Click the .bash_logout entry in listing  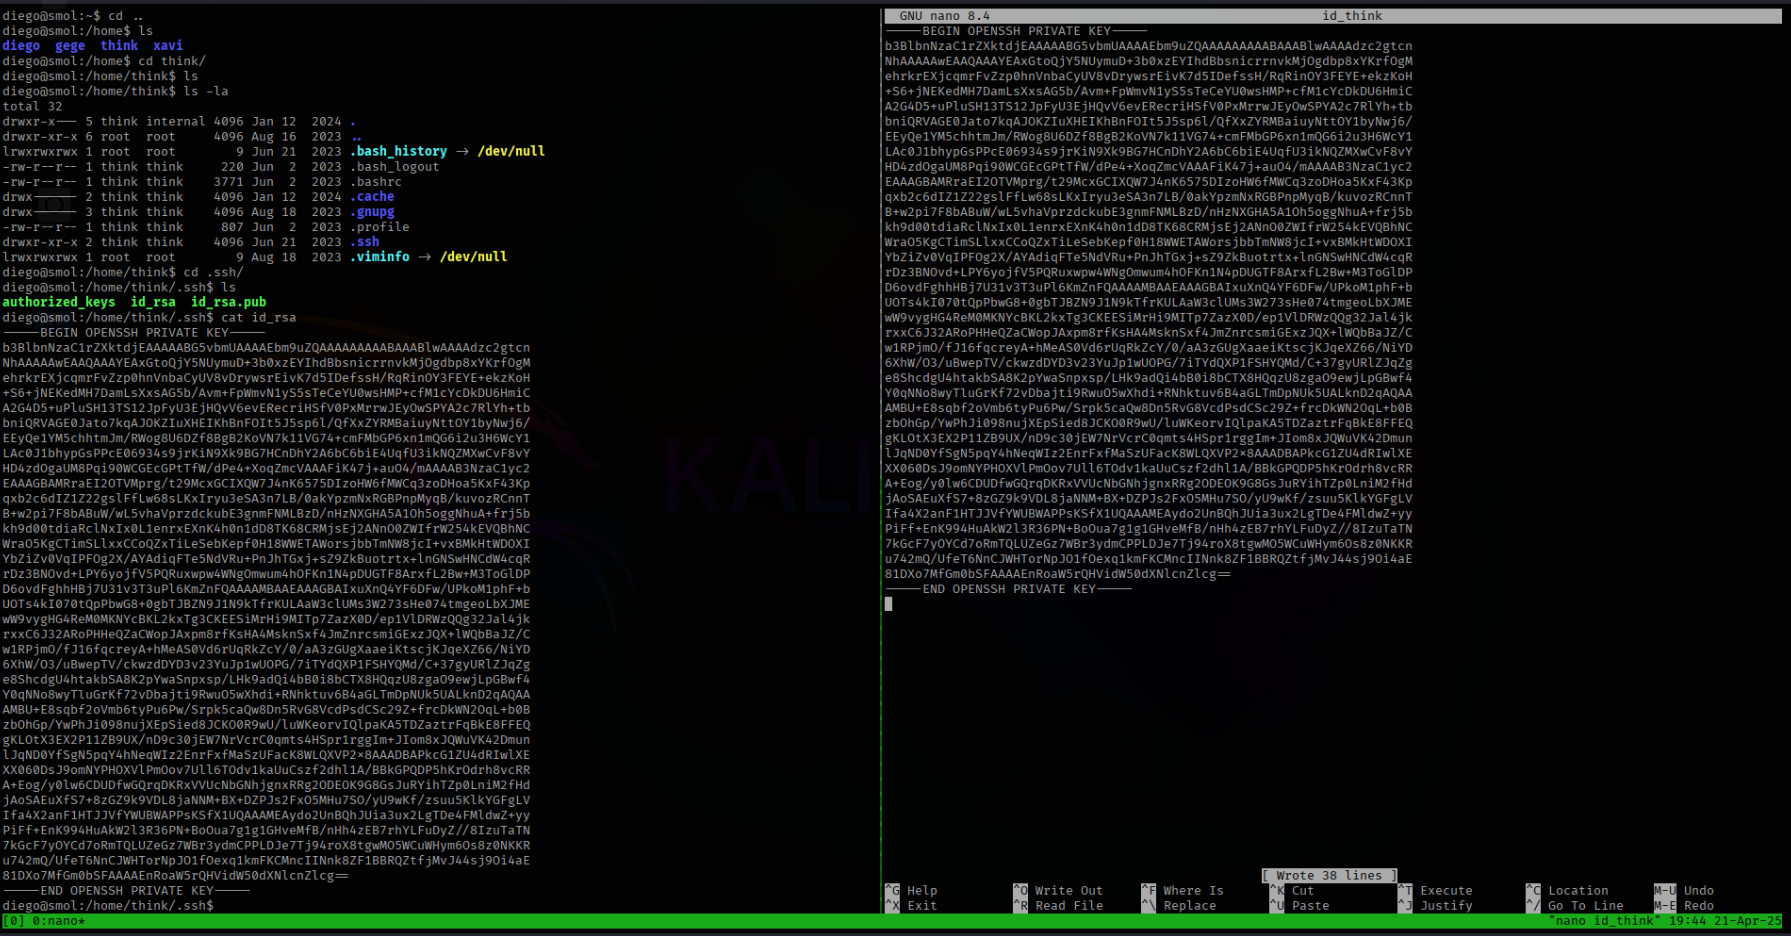[395, 167]
